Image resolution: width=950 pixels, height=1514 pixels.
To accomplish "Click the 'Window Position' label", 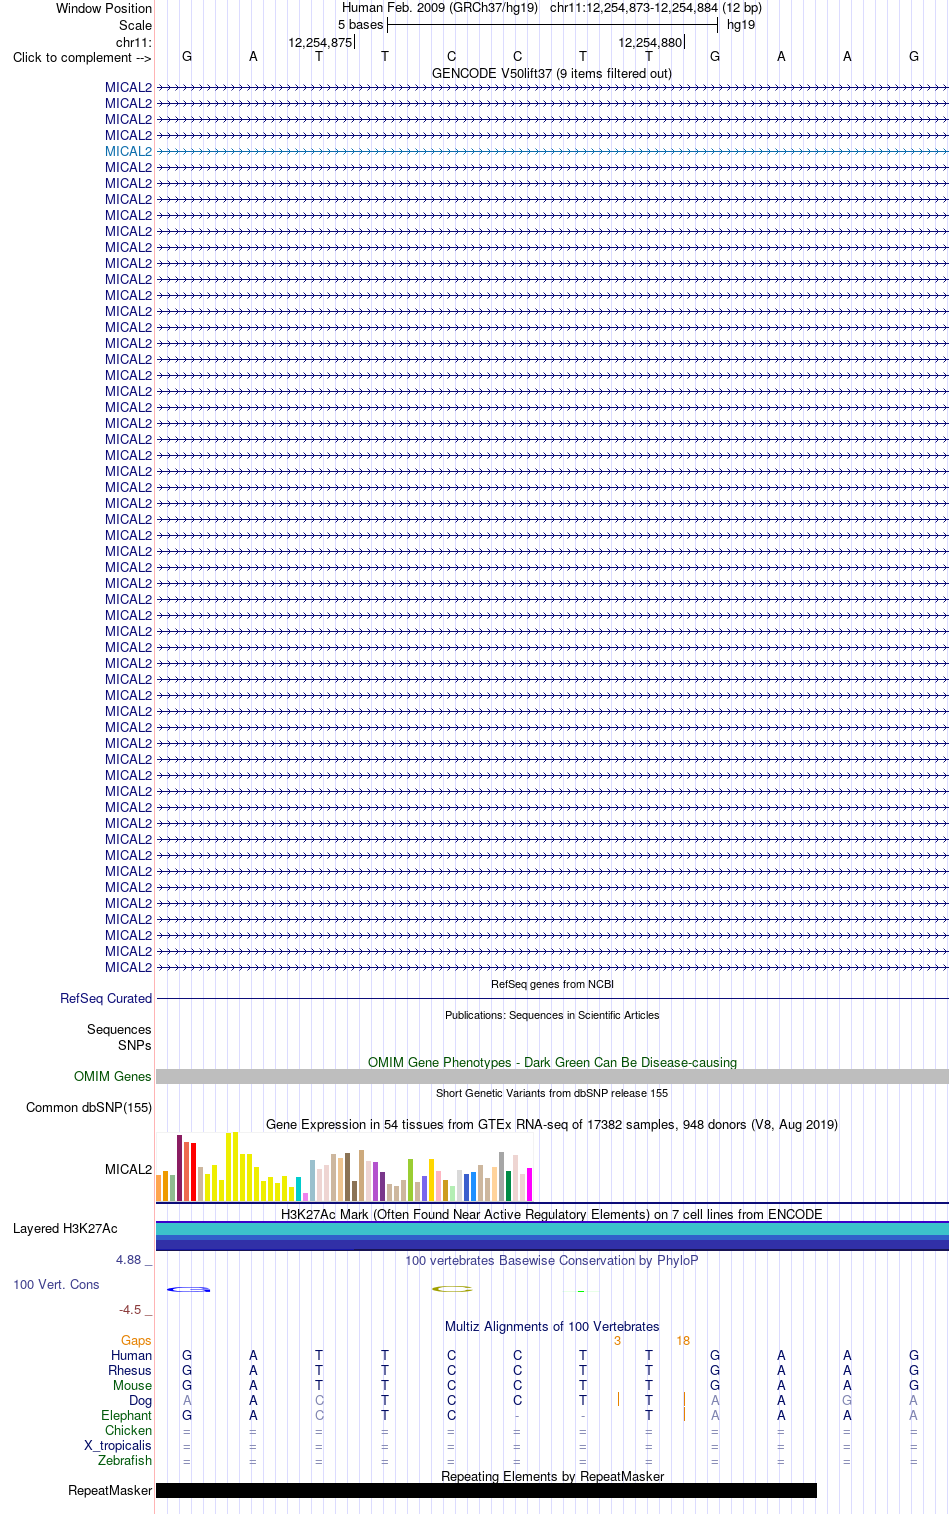I will (104, 8).
